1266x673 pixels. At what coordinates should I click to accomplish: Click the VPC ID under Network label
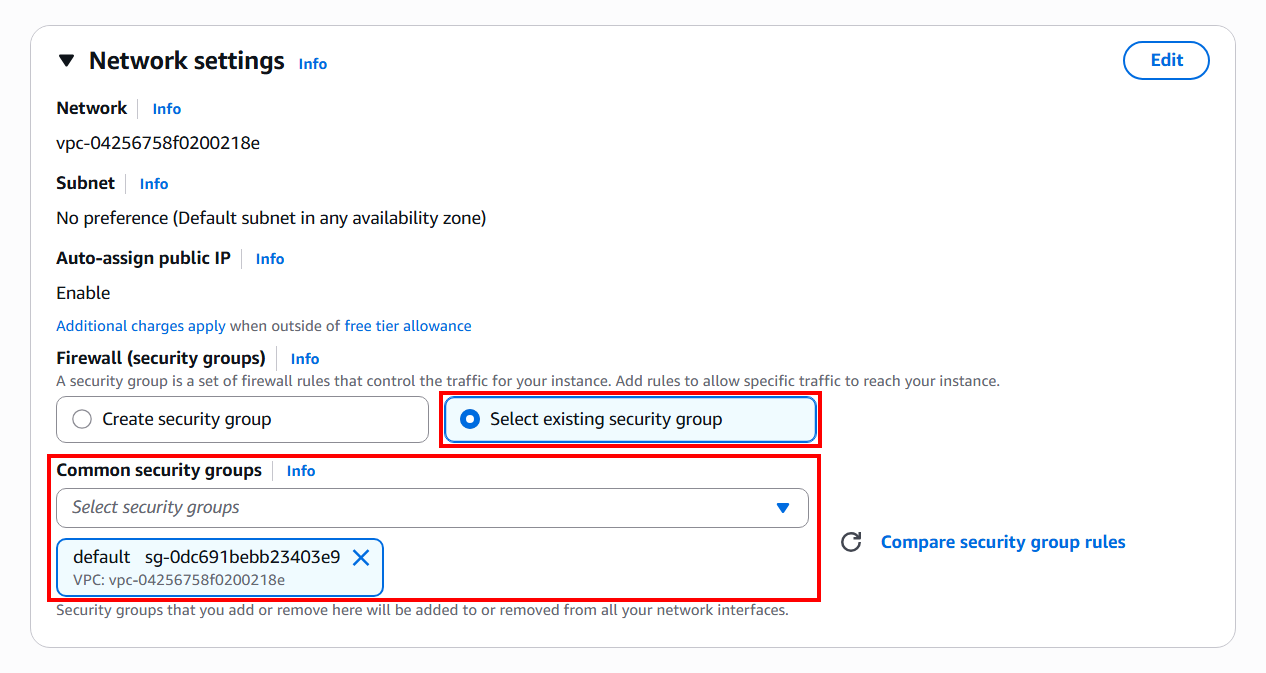click(158, 143)
